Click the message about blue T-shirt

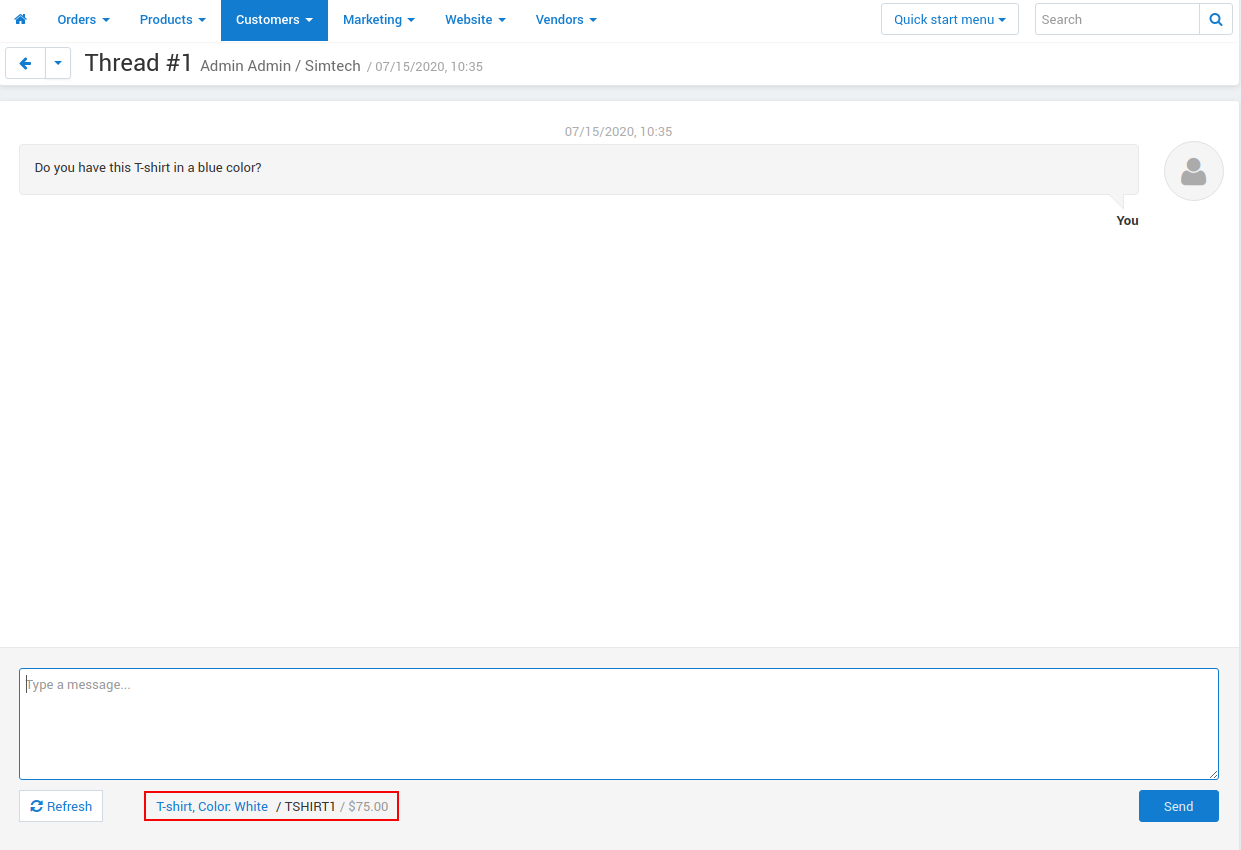pos(579,169)
